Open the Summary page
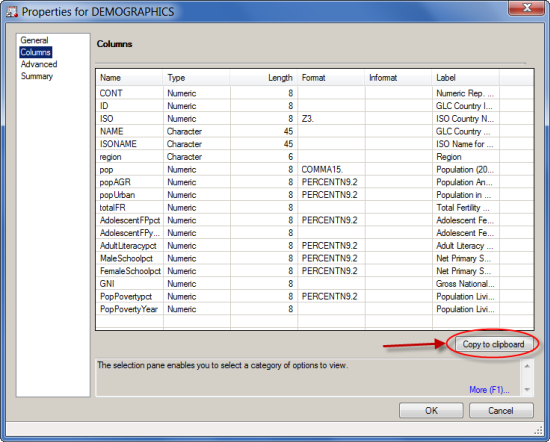Viewport: 550px width, 442px height. click(37, 76)
